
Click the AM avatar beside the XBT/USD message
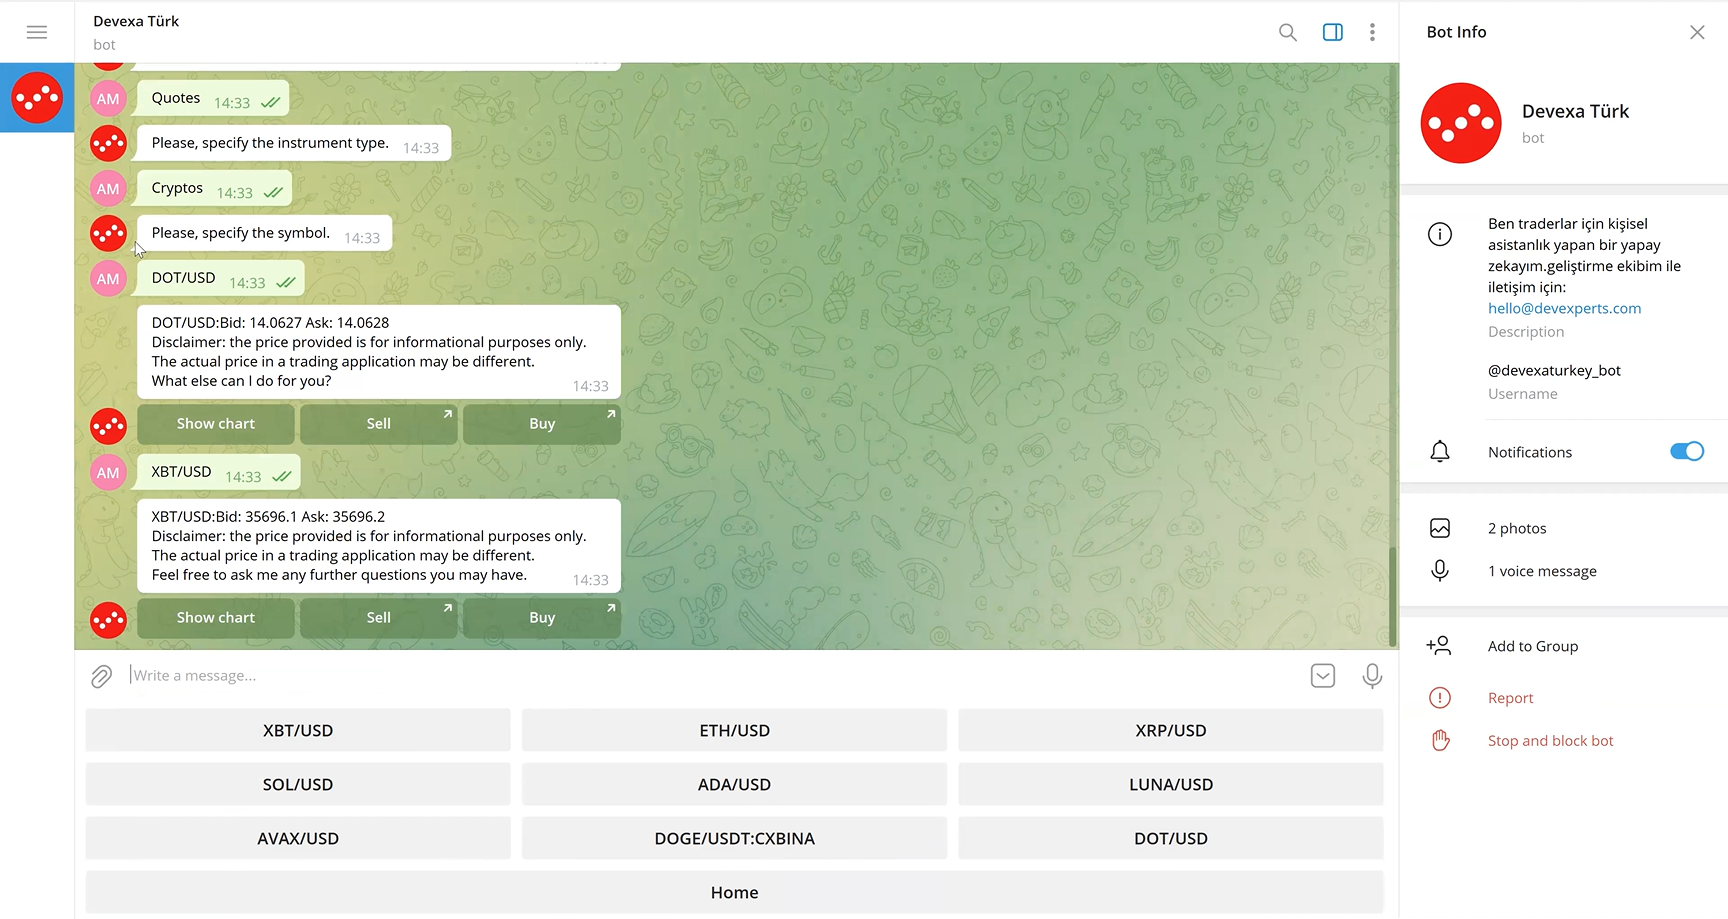point(108,473)
